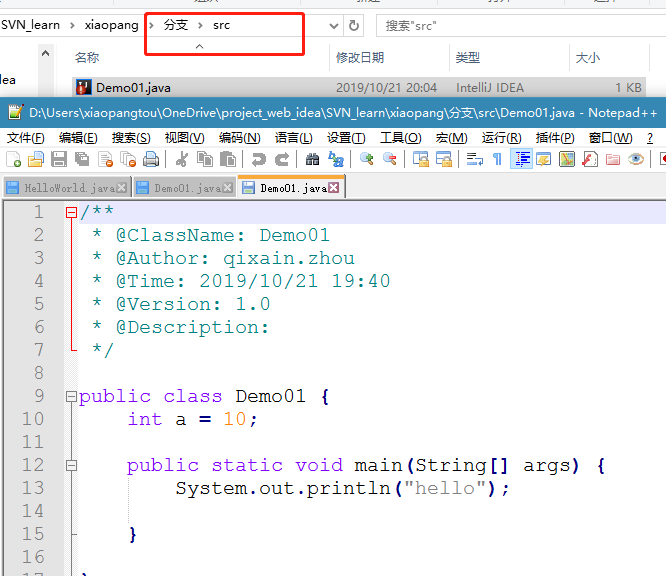The width and height of the screenshot is (666, 576).
Task: Zoom in with green magnifier icon
Action: 367,160
